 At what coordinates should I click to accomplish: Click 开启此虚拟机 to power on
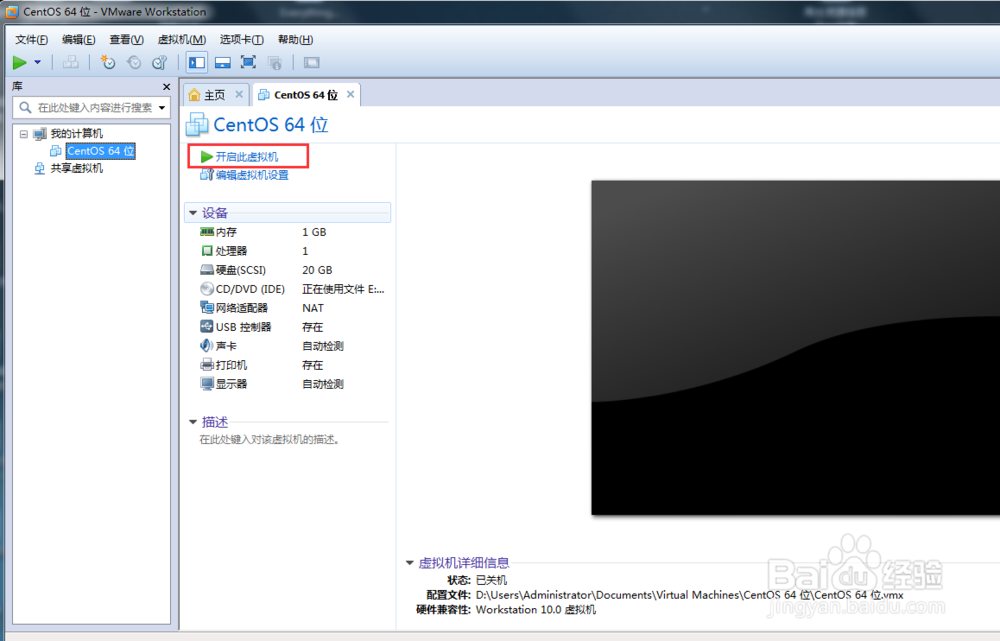(247, 157)
